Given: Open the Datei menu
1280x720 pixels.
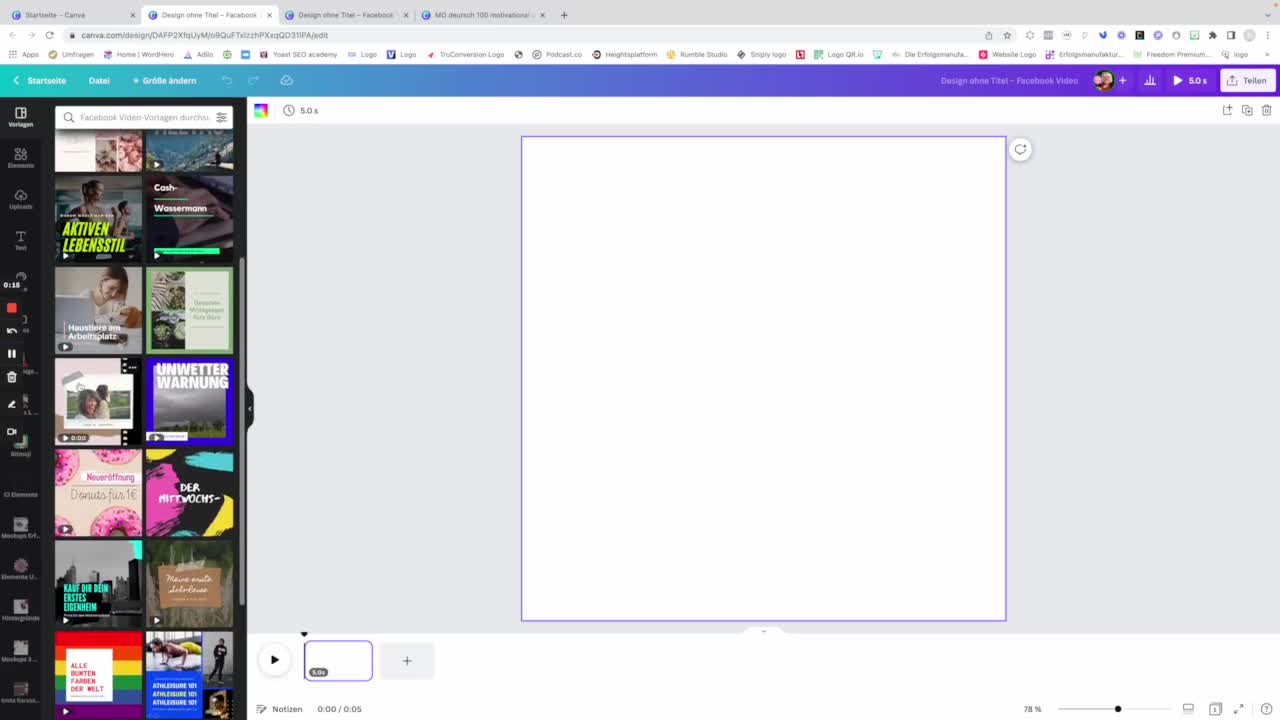Looking at the screenshot, I should pyautogui.click(x=99, y=80).
